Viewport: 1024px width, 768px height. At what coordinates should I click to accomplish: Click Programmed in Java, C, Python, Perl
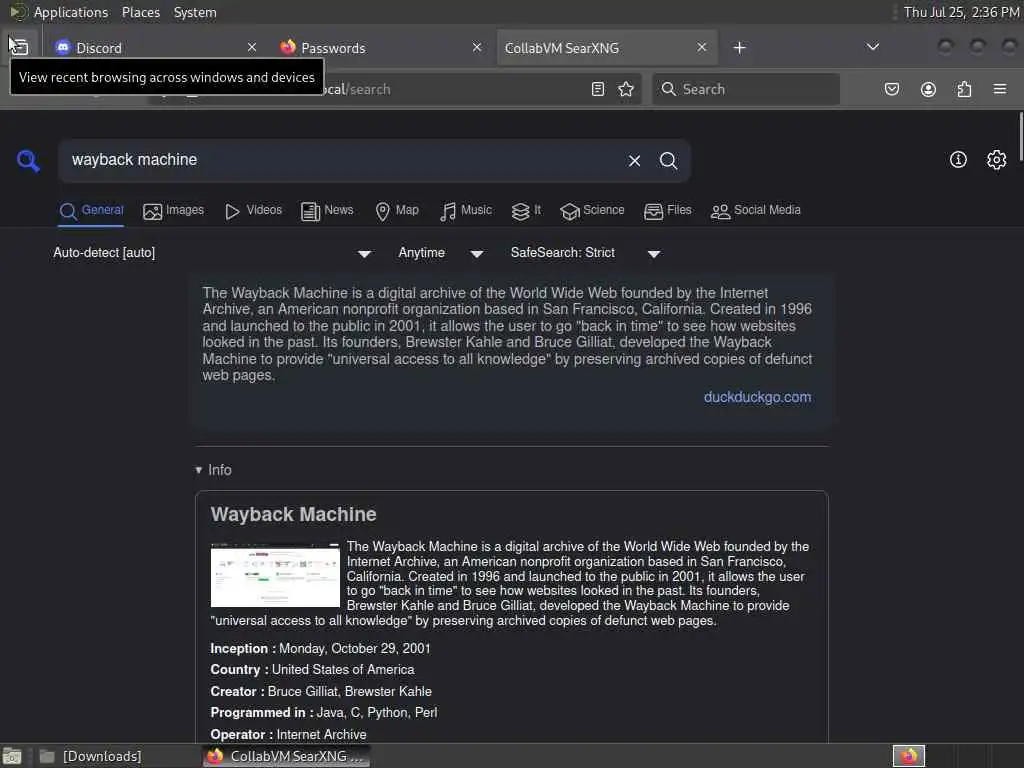coord(323,712)
